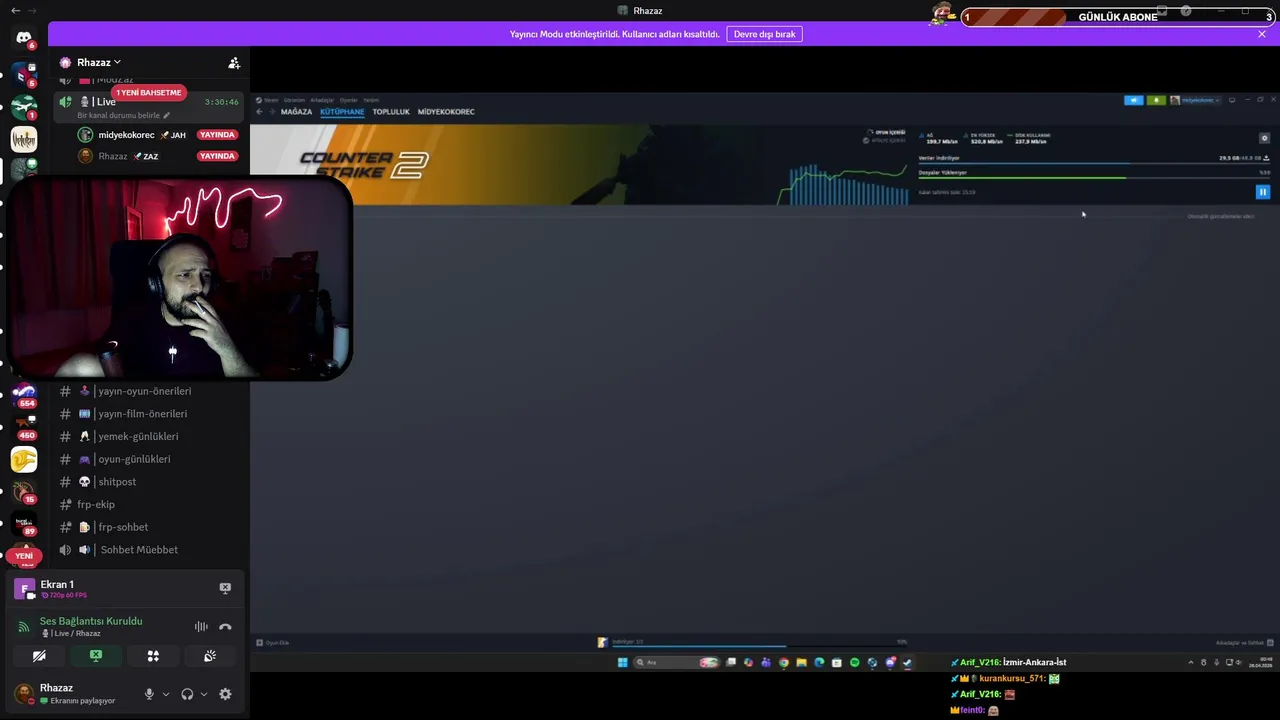This screenshot has height=720, width=1280.
Task: Open shitpost channel
Action: click(x=149, y=482)
